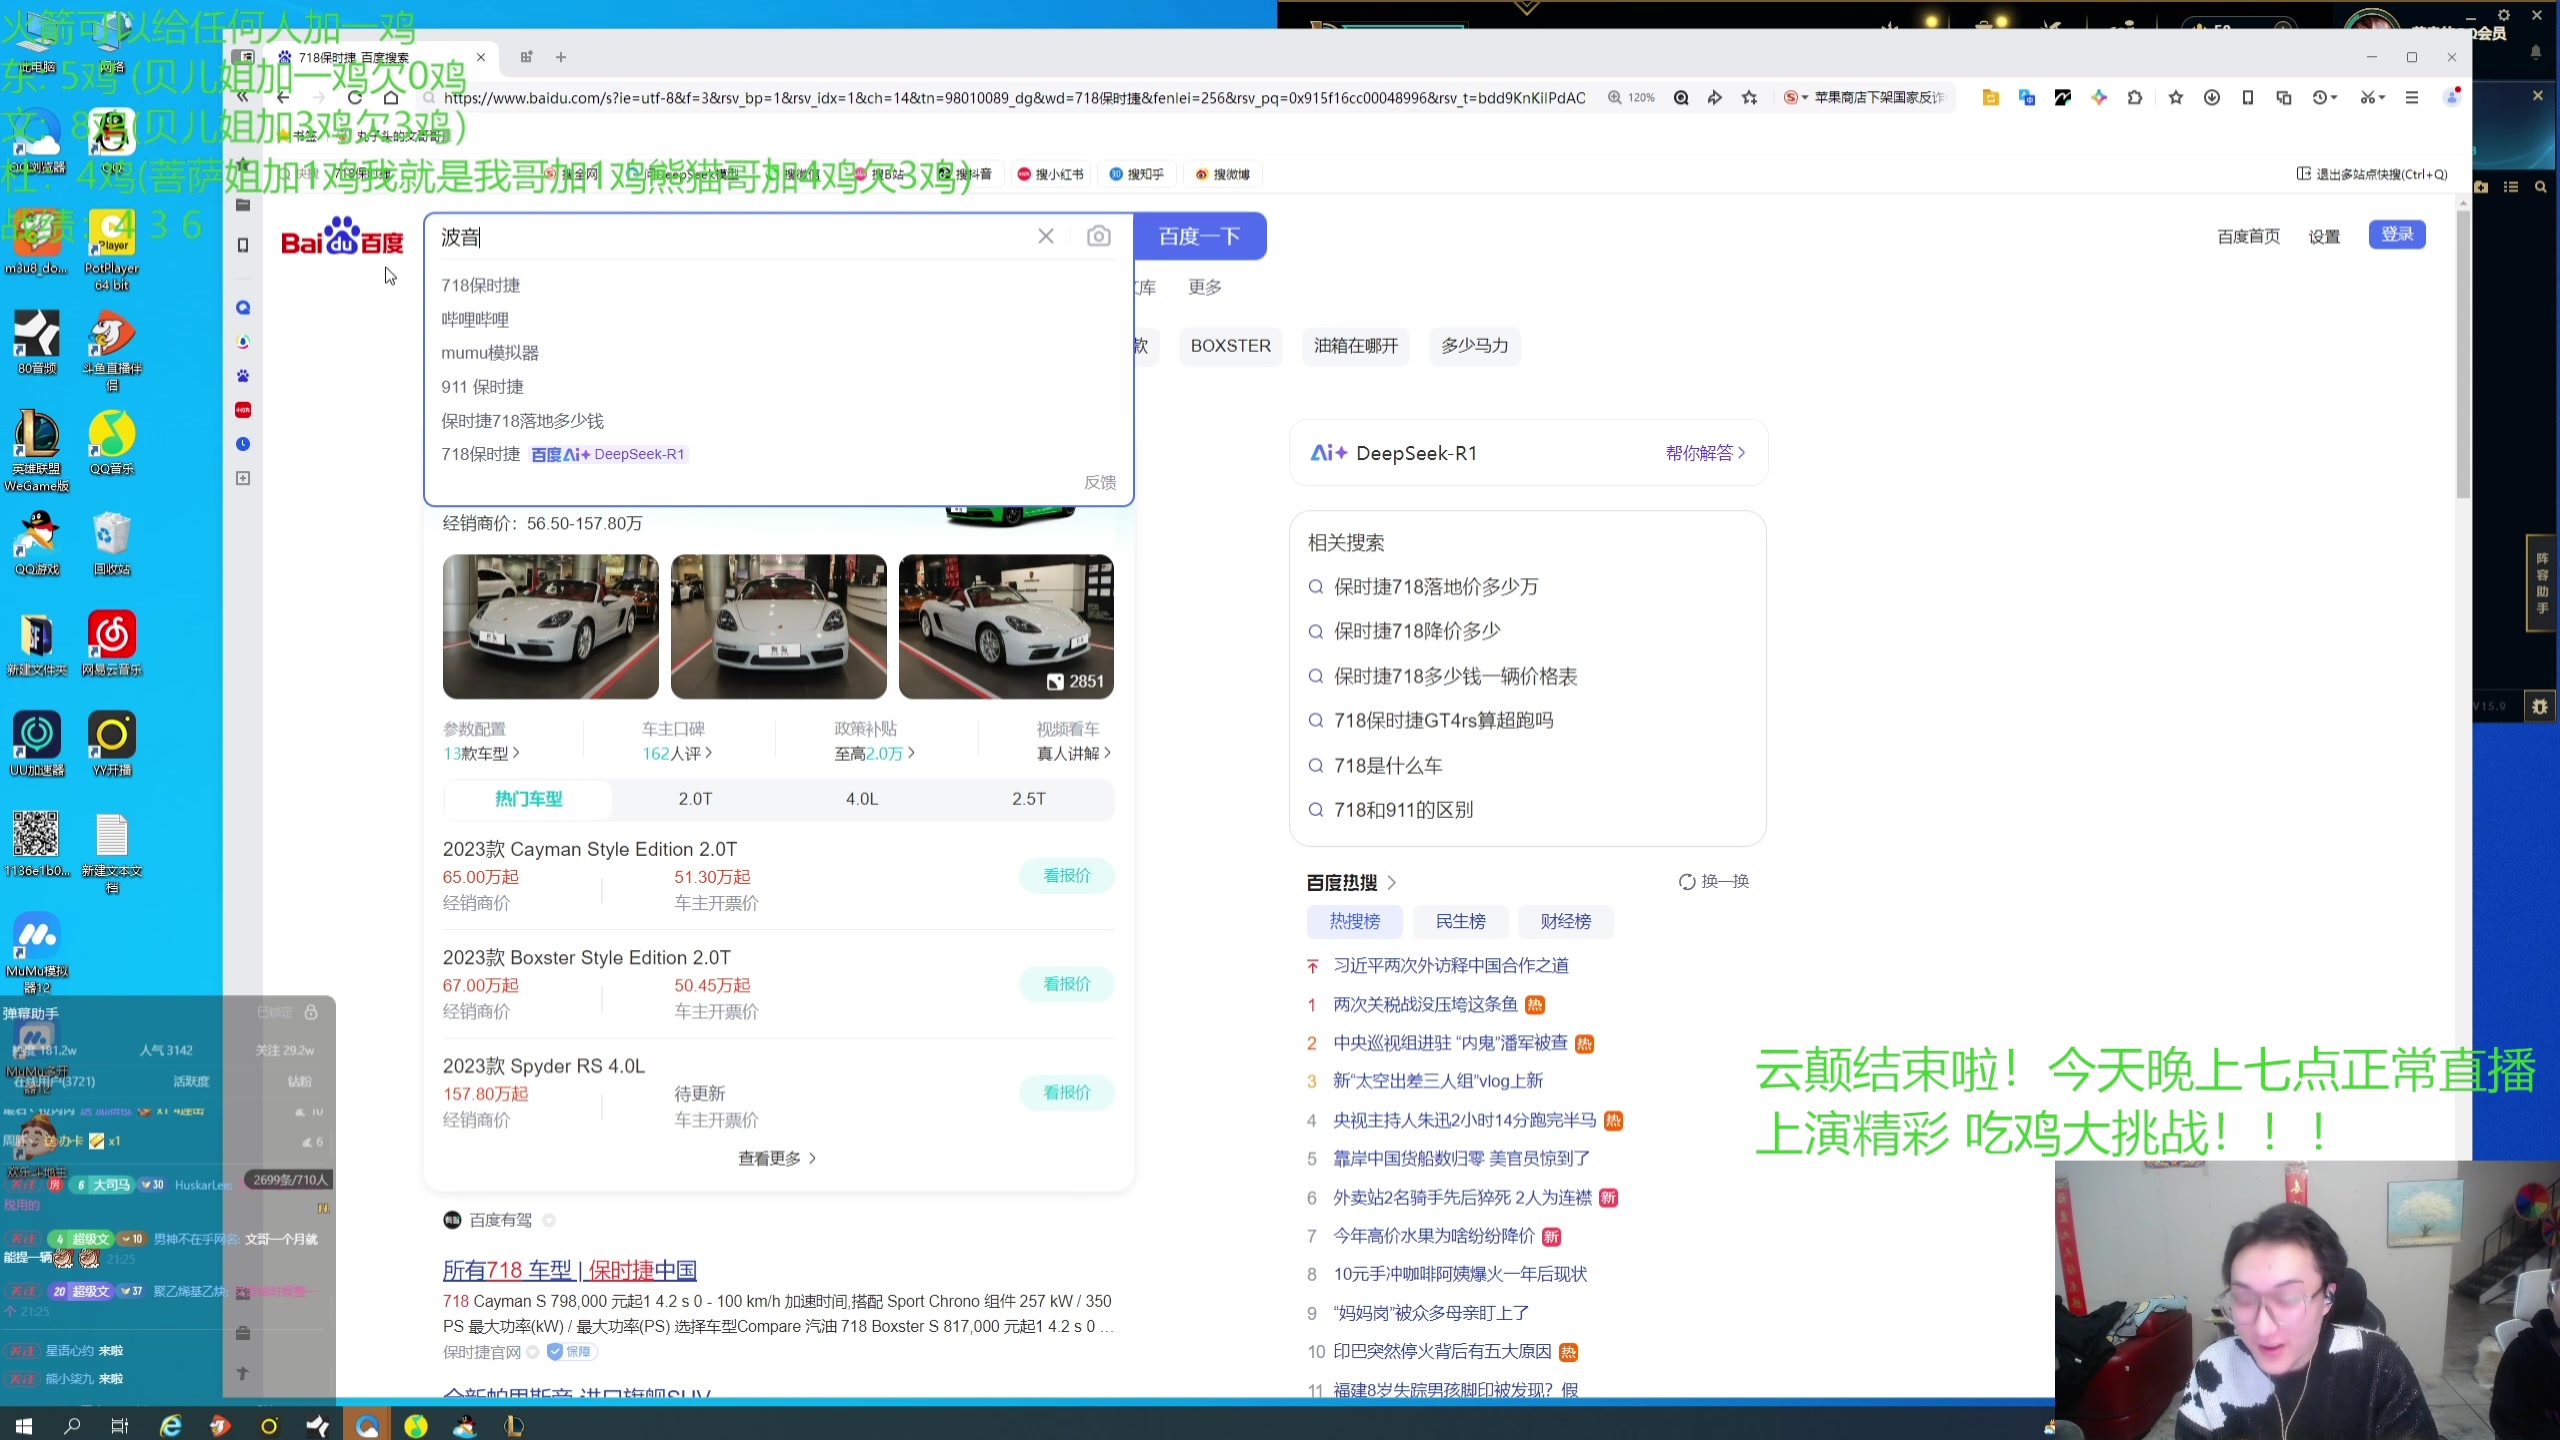
Task: Open Windows taskbar search
Action: click(x=72, y=1425)
